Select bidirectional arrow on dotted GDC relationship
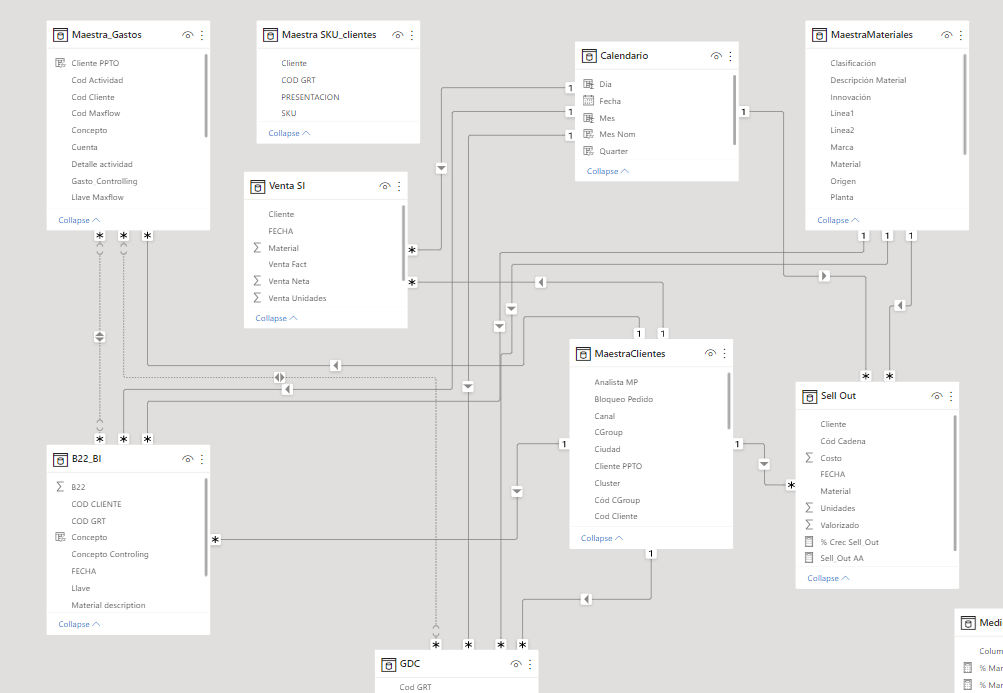The height and width of the screenshot is (693, 1003). (280, 378)
